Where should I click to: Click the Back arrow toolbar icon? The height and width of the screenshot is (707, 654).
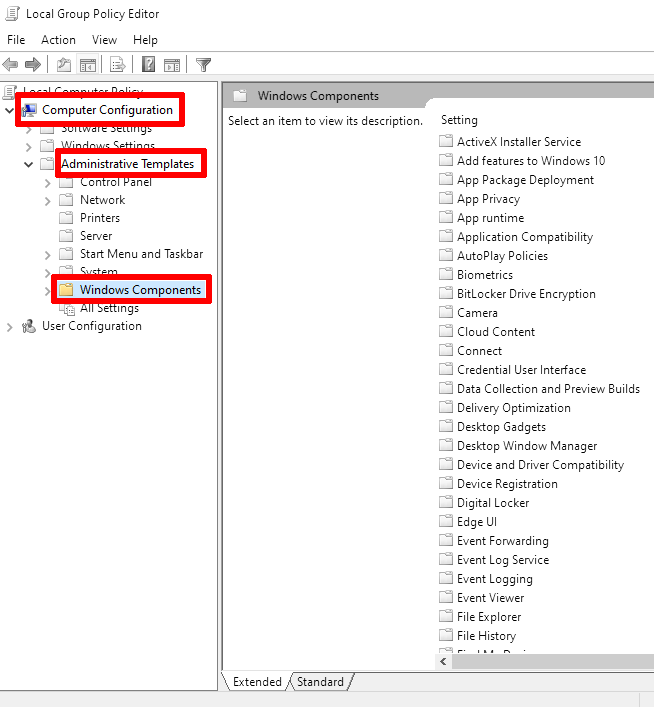[11, 65]
